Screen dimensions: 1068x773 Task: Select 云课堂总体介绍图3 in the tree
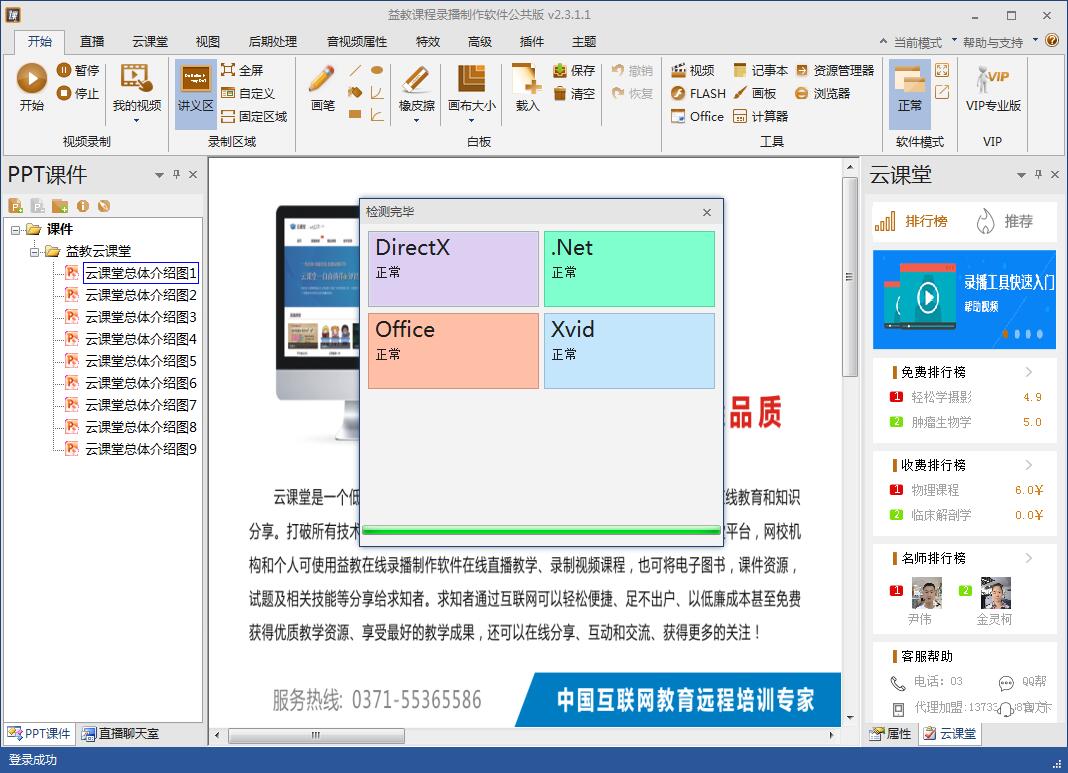[x=141, y=317]
